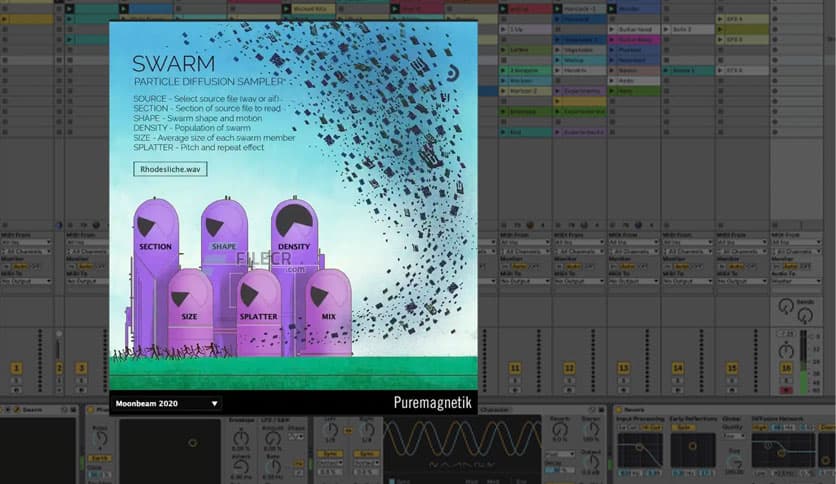
Task: Launch the 'Horizon 2' clip in track 11
Action: click(525, 91)
